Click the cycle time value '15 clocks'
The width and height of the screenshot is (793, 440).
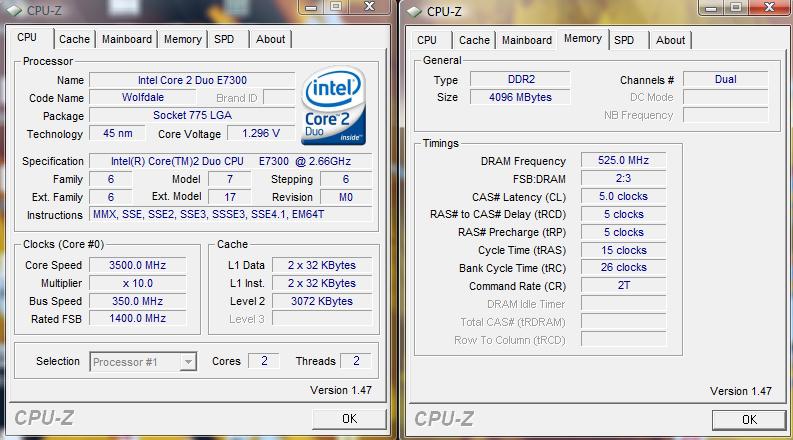pos(624,250)
